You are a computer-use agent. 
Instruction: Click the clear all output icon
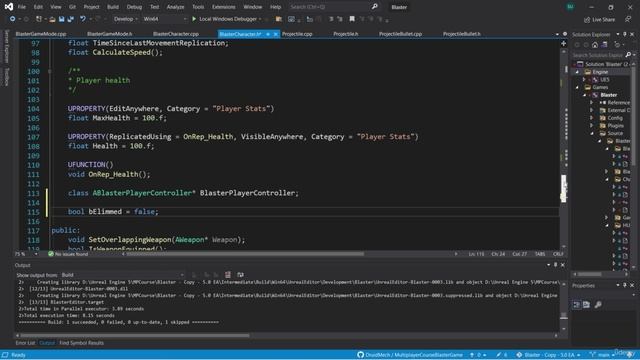click(x=228, y=275)
